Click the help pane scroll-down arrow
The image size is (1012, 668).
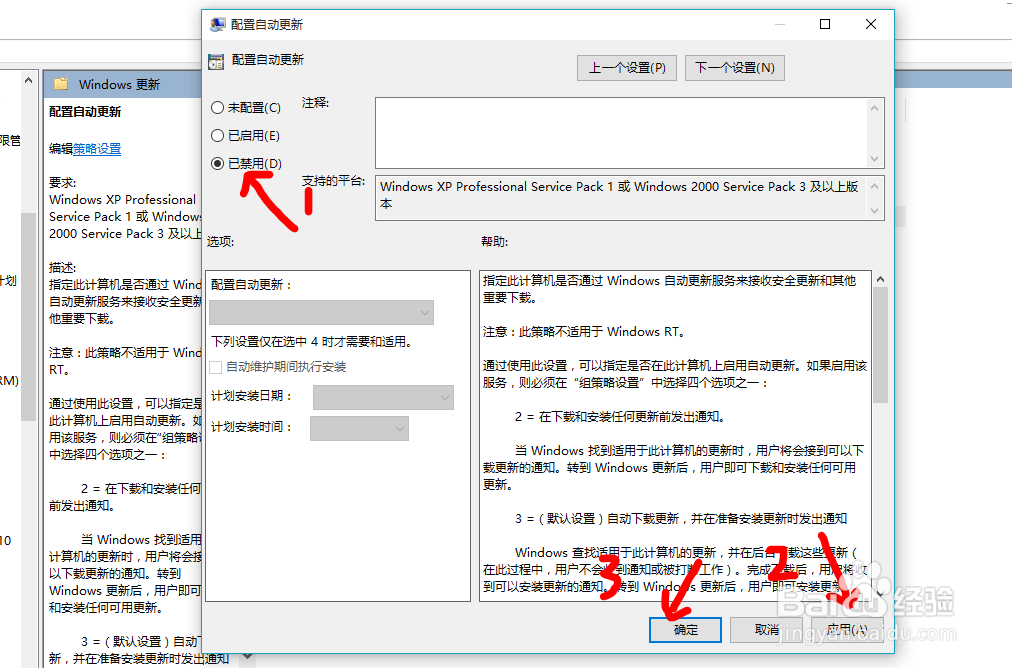880,593
